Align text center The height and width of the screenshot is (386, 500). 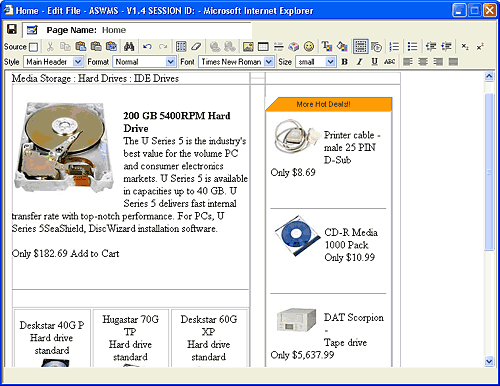423,62
